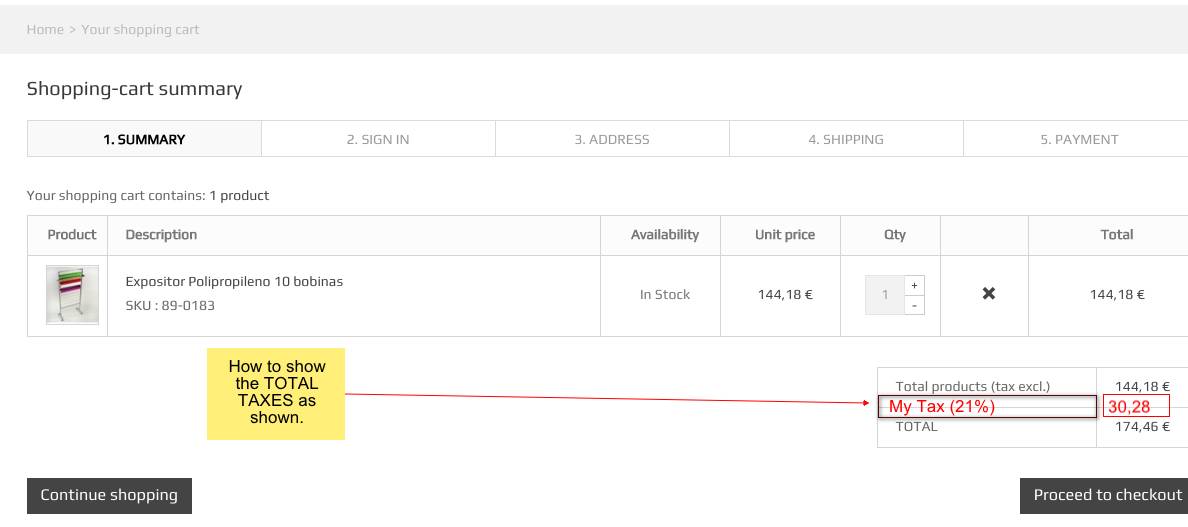Click the Your shopping cart breadcrumb text

[140, 30]
